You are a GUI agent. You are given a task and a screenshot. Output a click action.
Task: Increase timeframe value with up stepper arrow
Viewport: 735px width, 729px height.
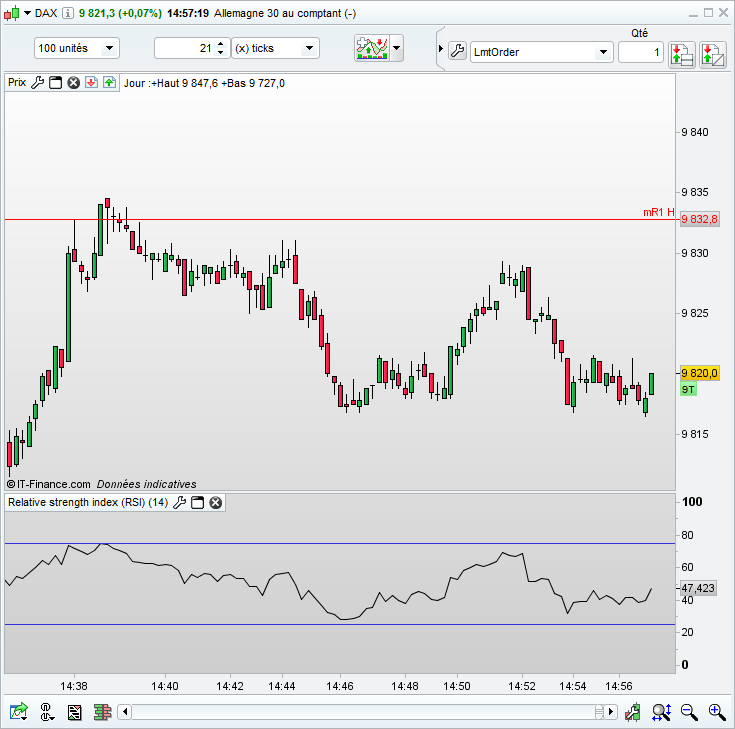pyautogui.click(x=221, y=44)
